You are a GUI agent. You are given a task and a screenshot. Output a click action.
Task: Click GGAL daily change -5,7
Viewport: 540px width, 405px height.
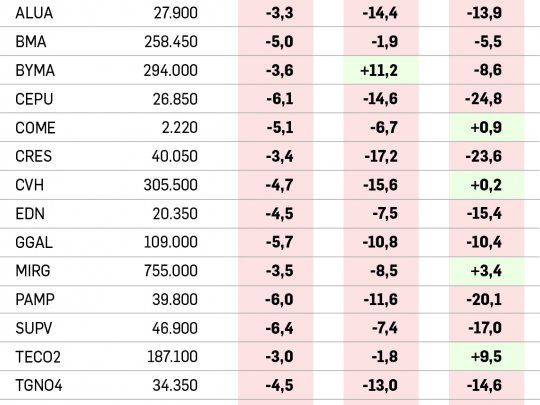pyautogui.click(x=279, y=242)
